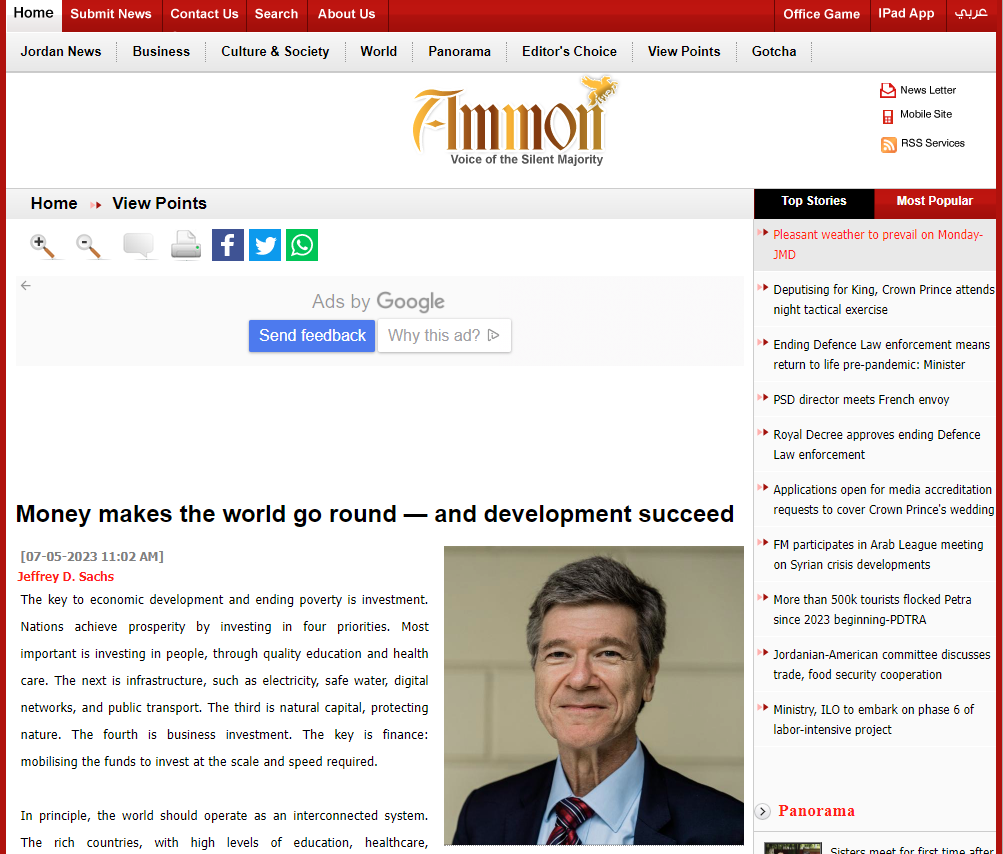Open Jordan News section
Viewport: 1003px width, 854px height.
(x=61, y=52)
